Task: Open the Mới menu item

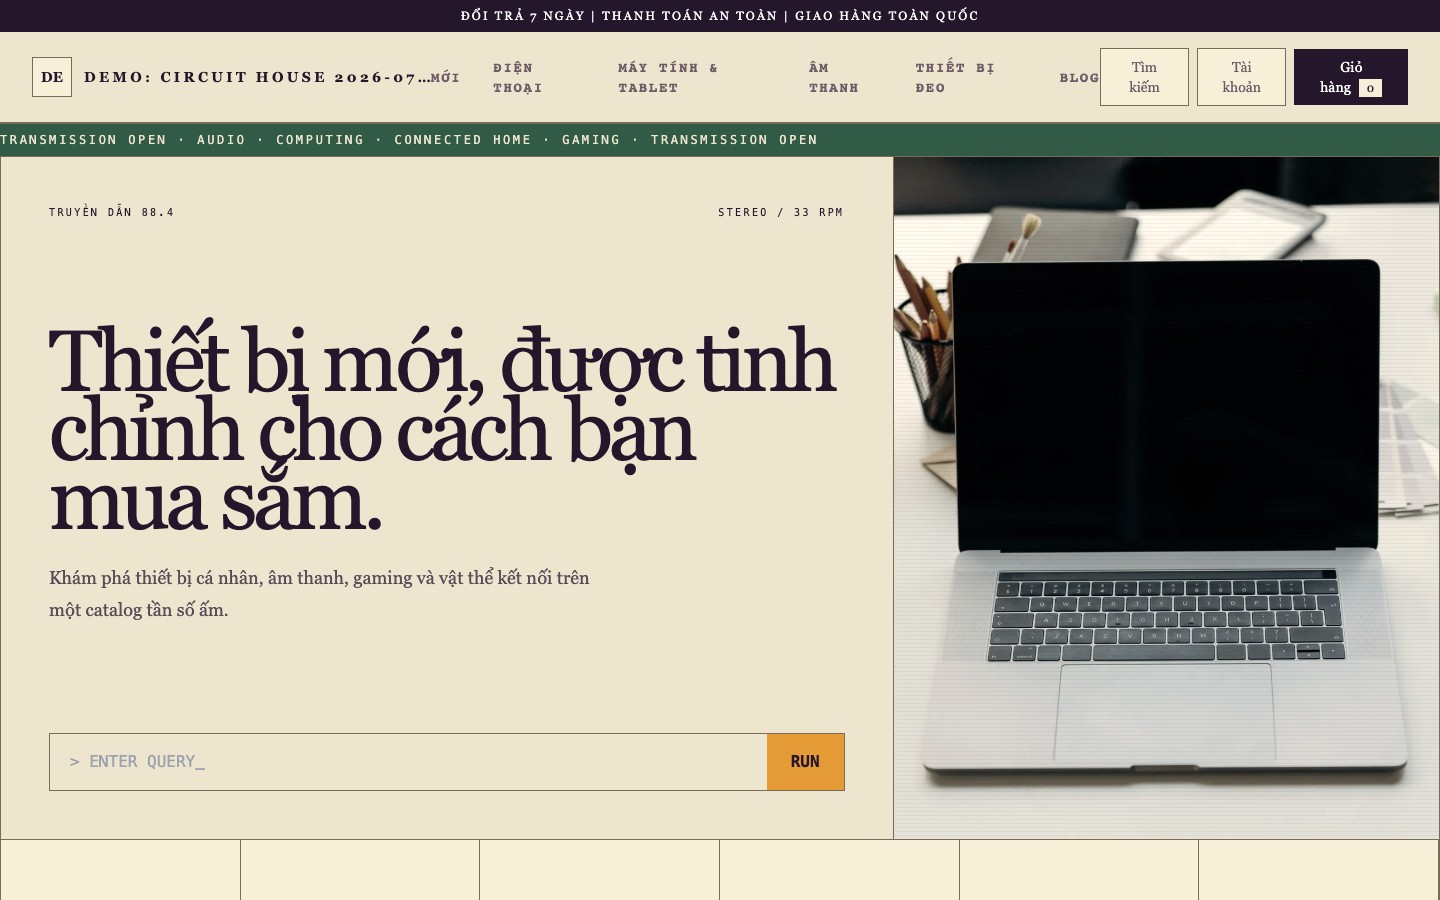Action: pyautogui.click(x=445, y=77)
